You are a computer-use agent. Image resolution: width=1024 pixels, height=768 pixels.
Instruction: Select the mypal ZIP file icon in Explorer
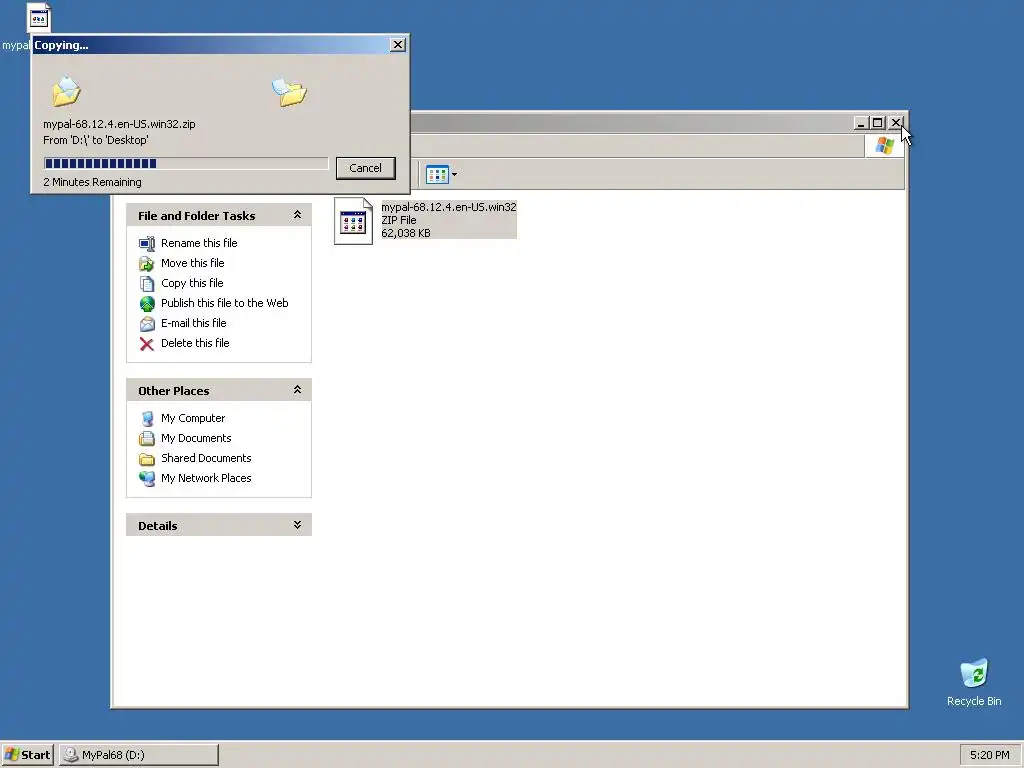(353, 221)
